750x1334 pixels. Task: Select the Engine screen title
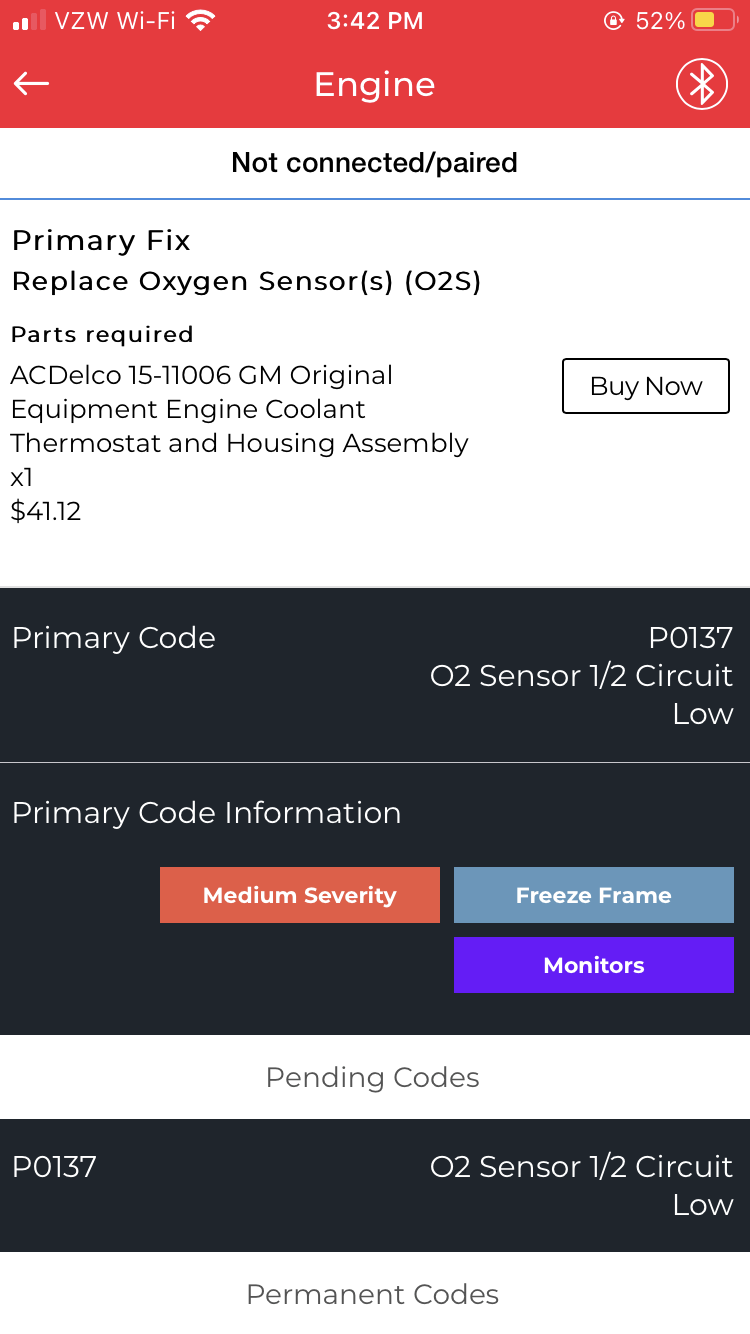[375, 84]
